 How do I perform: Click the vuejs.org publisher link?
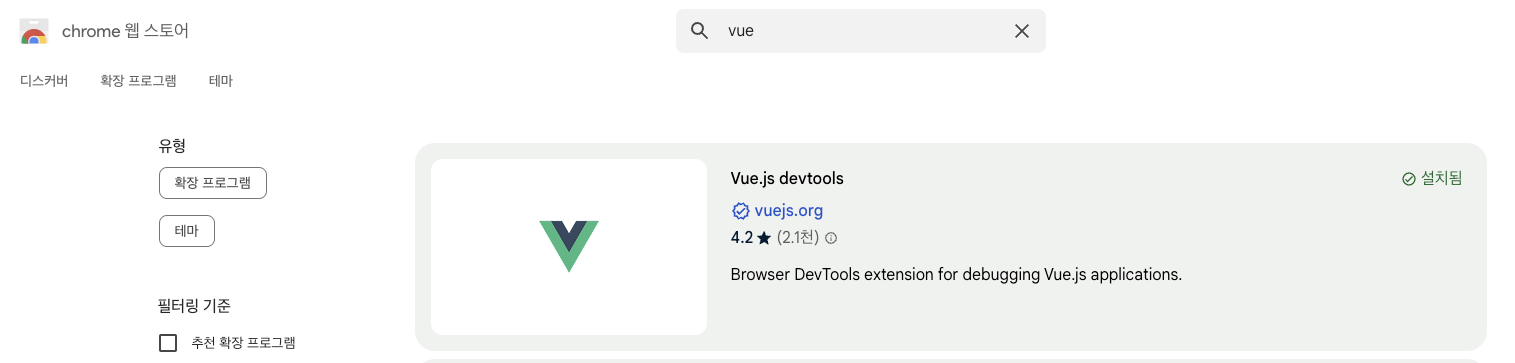(789, 210)
